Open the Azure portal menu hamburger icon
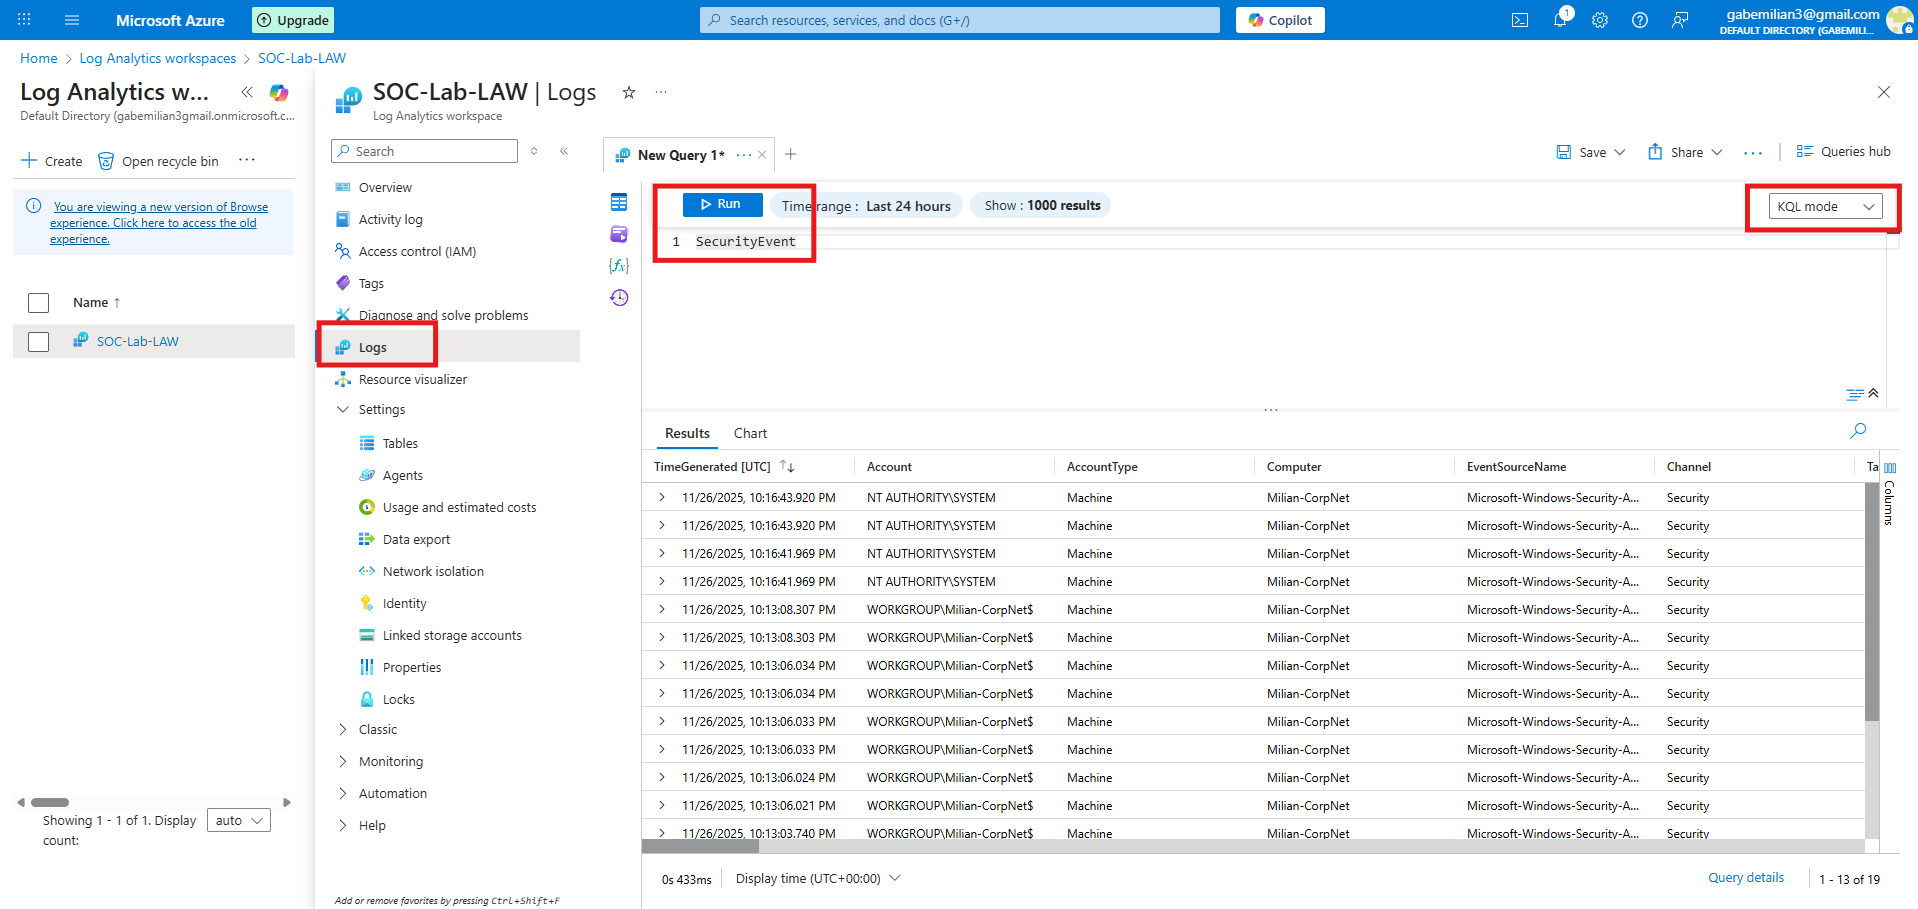The width and height of the screenshot is (1918, 909). click(72, 20)
